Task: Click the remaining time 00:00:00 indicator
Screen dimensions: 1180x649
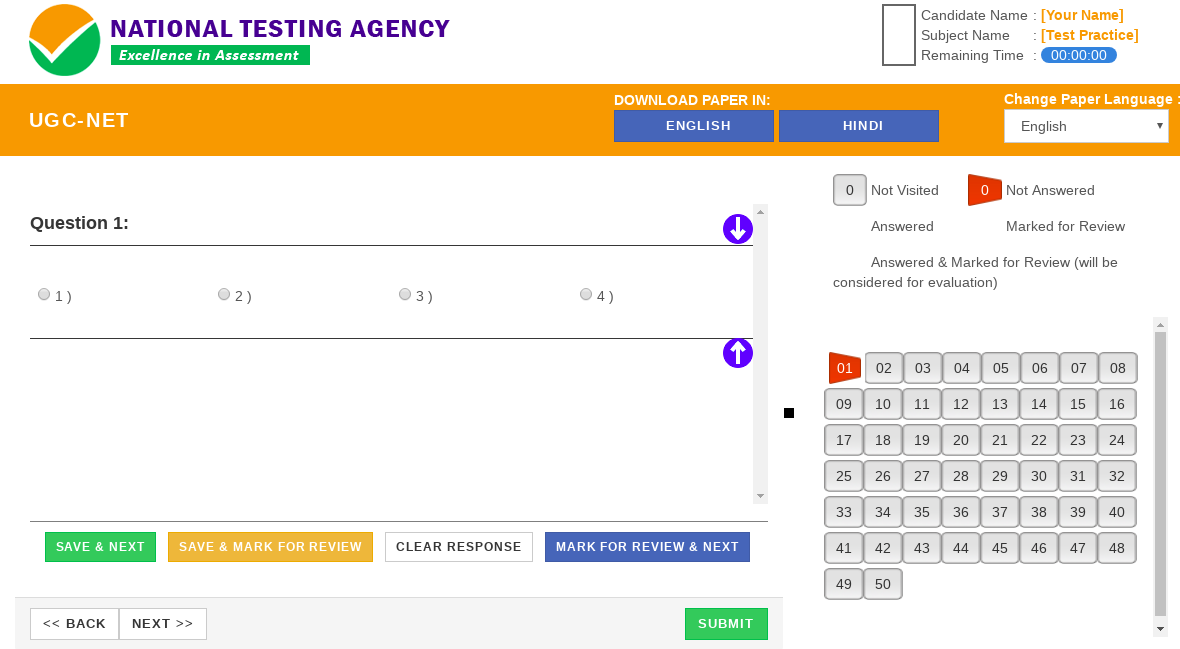Action: [x=1078, y=55]
